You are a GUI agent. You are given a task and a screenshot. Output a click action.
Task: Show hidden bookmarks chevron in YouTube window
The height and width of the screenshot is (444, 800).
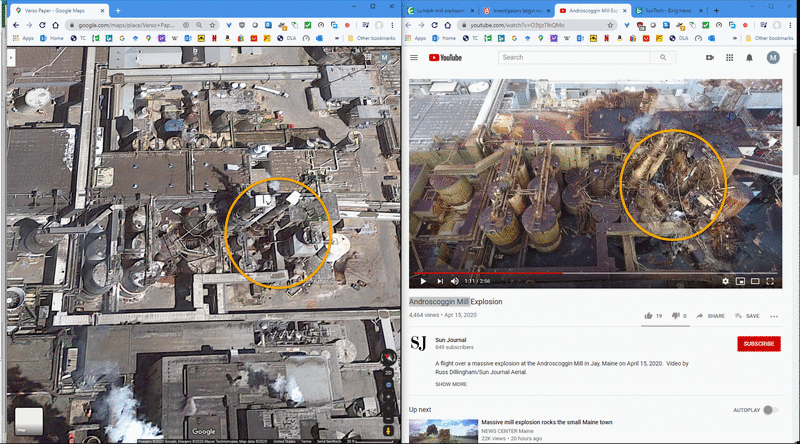pyautogui.click(x=734, y=38)
